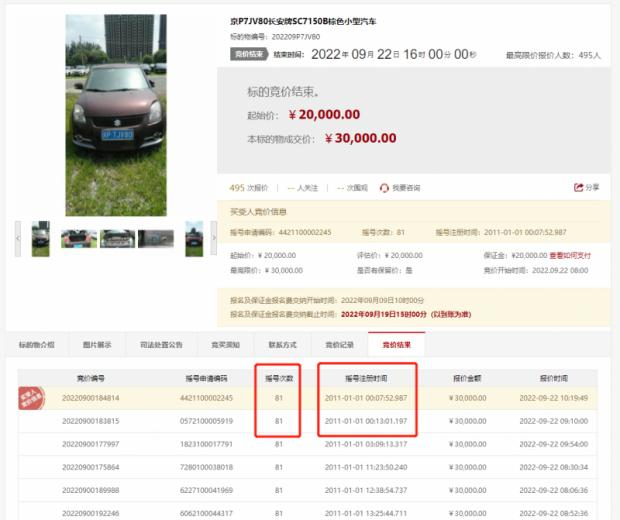Select the third thumbnail in the carousel
This screenshot has width=620, height=520.
pos(117,239)
